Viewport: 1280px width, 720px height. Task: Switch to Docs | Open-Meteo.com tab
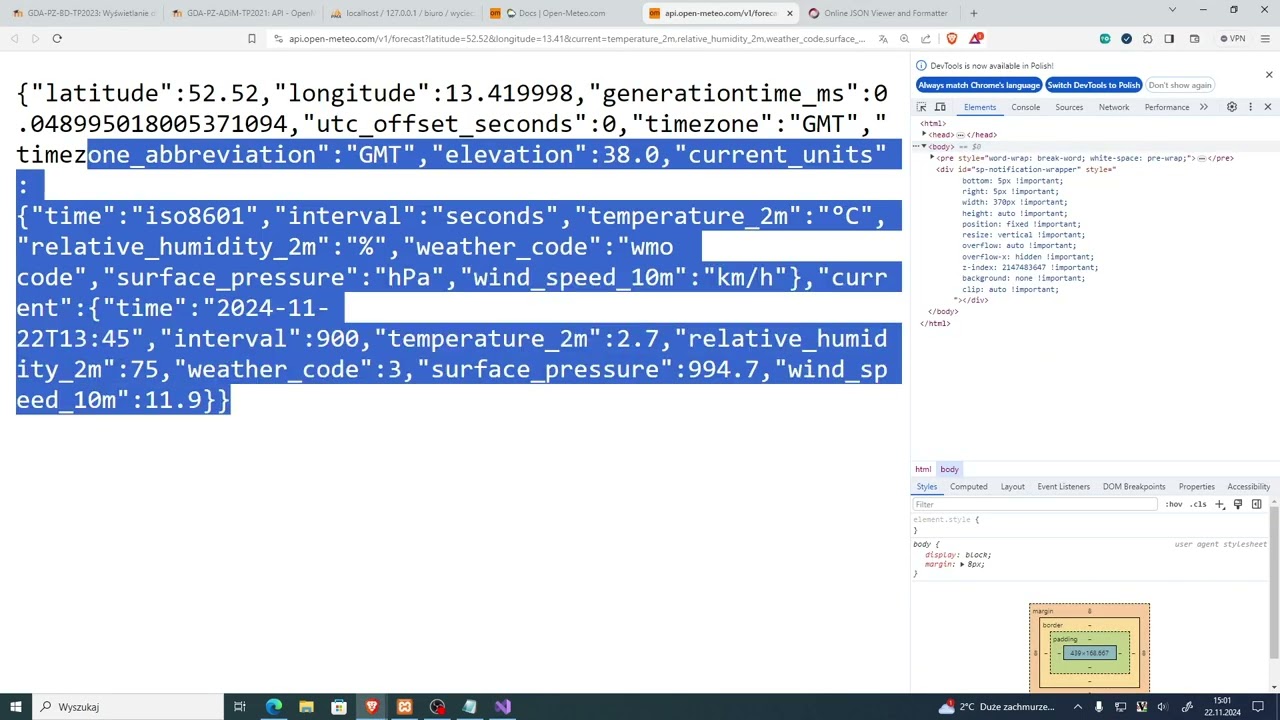point(555,13)
